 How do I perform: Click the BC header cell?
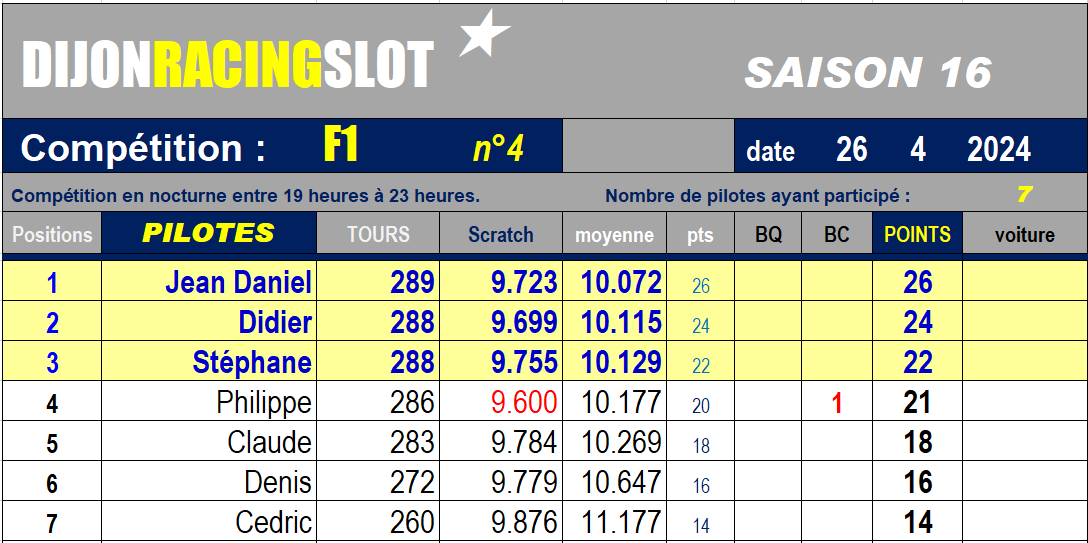point(837,234)
